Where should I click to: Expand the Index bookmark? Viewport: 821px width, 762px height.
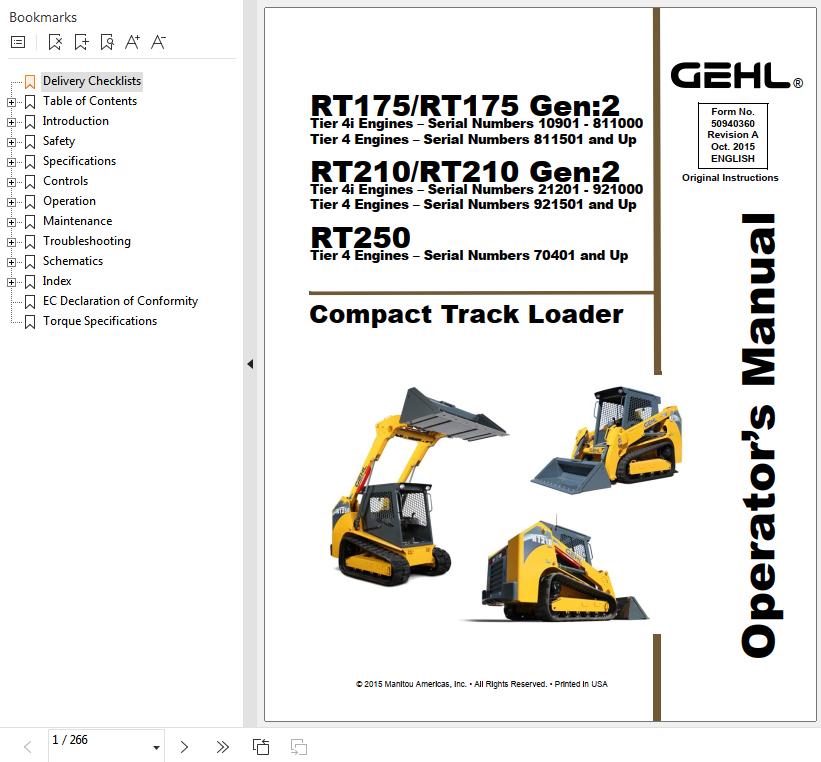pos(11,282)
